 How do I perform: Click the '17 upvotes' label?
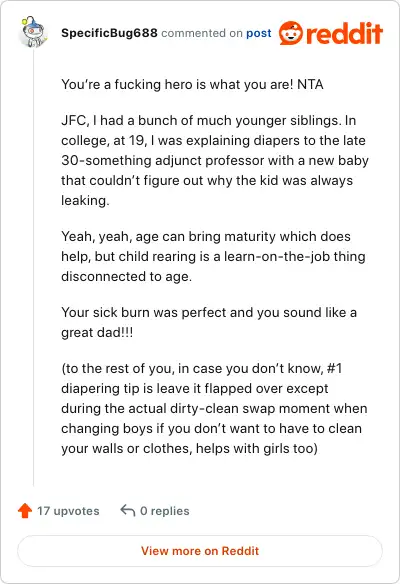[x=68, y=511]
